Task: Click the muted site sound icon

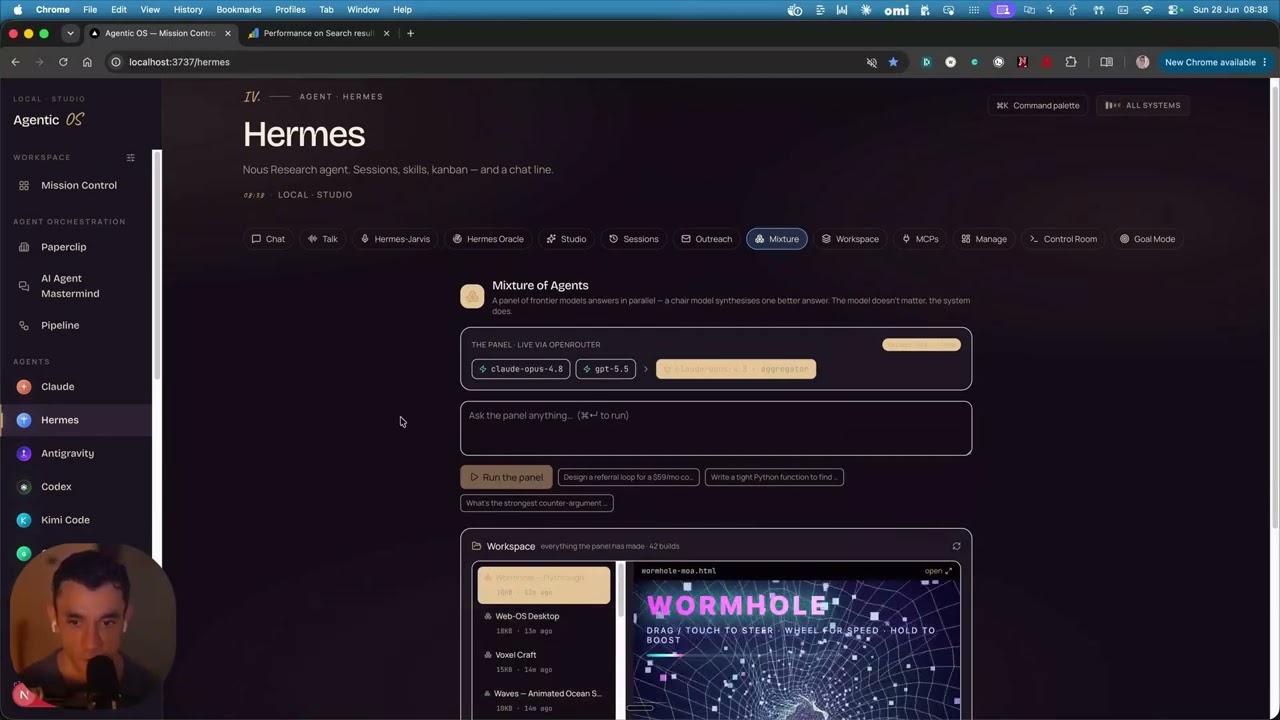Action: click(x=871, y=62)
